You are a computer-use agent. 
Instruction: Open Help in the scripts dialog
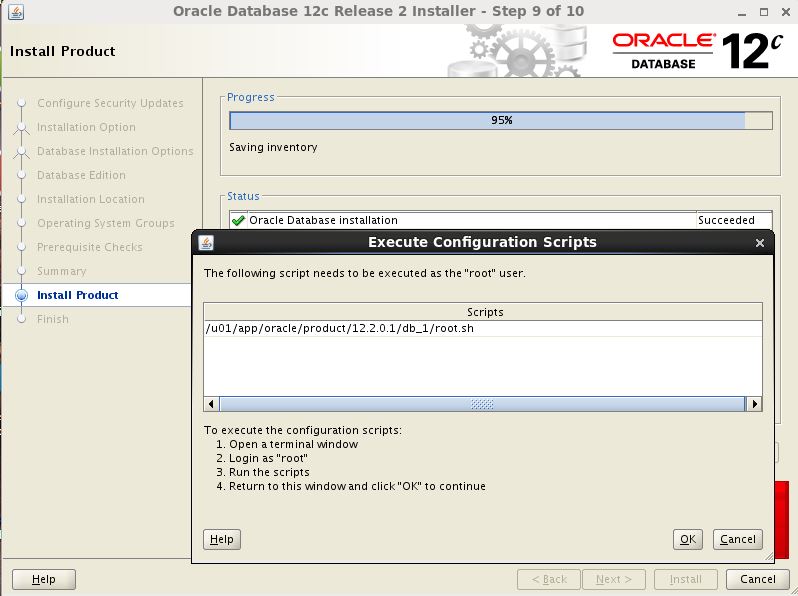pos(221,539)
